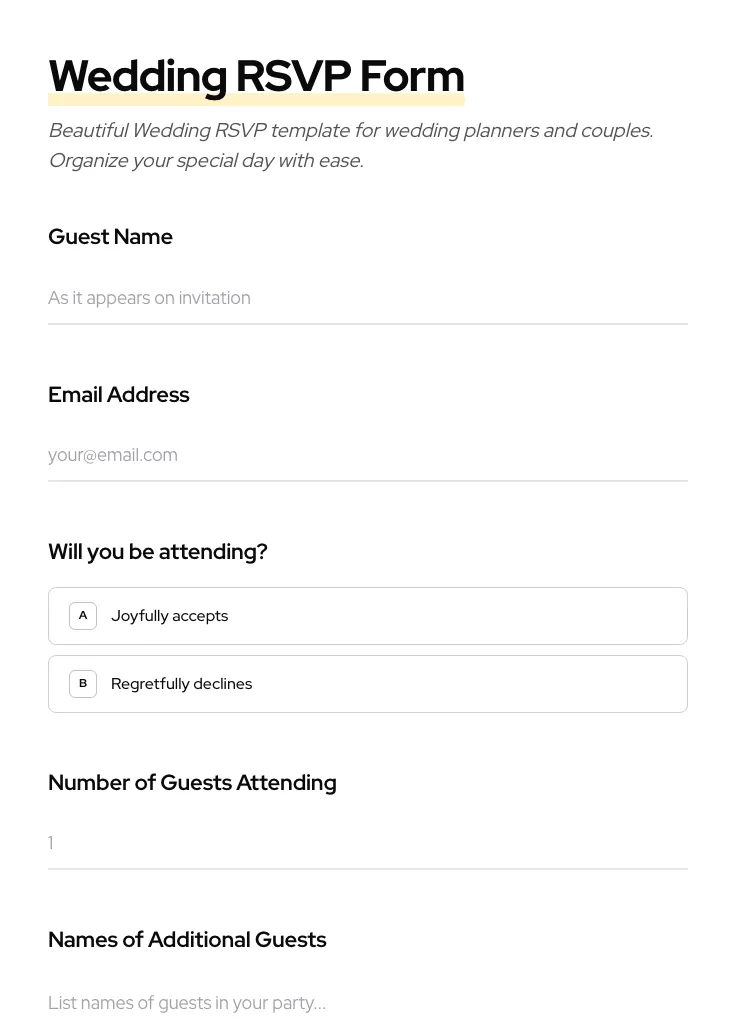Click the Email Address field label
The image size is (736, 1024).
(x=118, y=395)
